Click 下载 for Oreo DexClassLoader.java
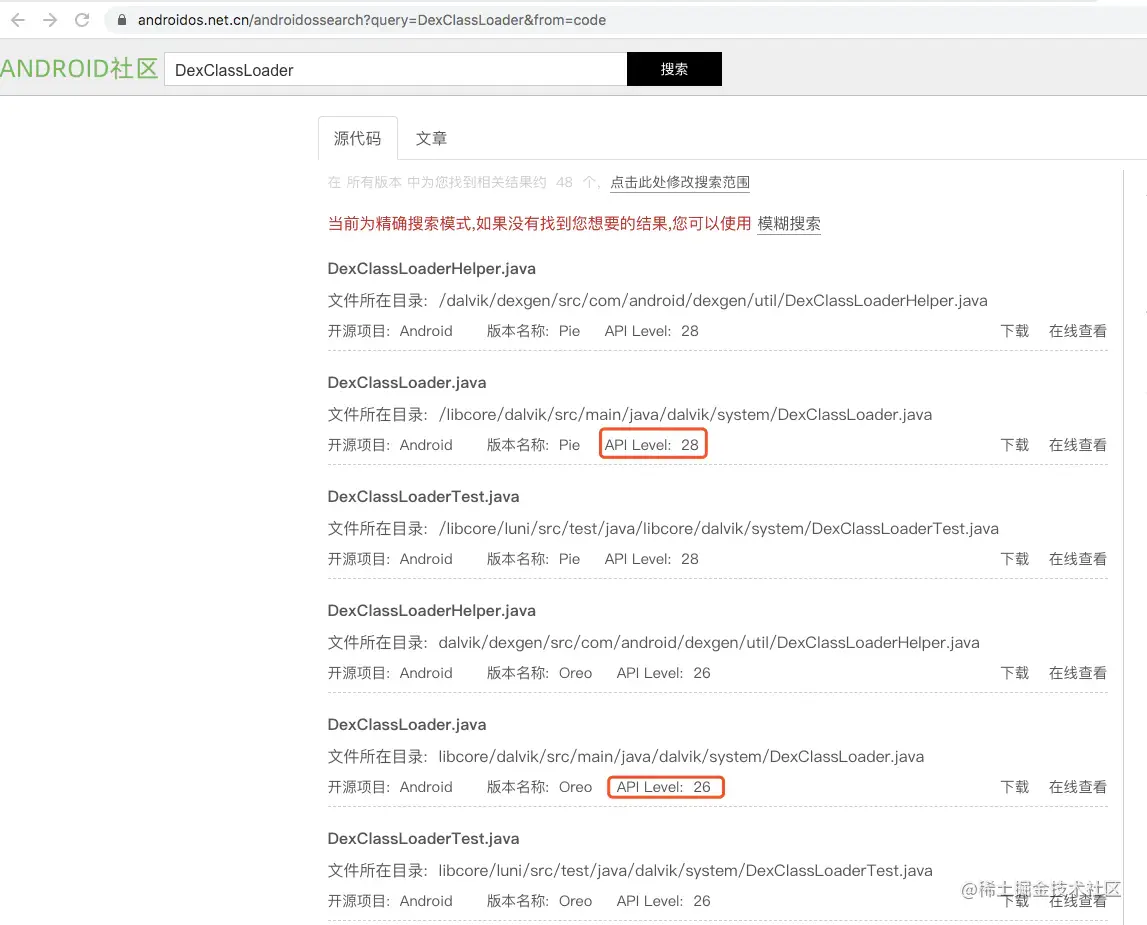 coord(1015,788)
